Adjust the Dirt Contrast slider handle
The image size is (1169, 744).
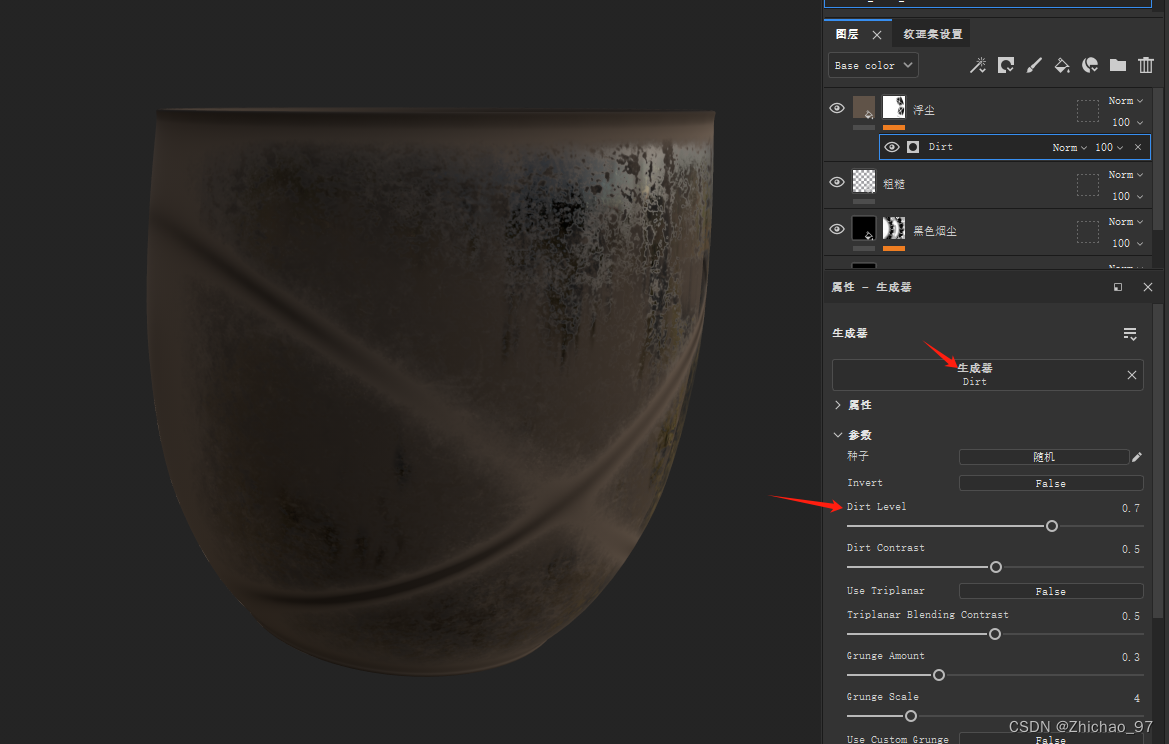(x=996, y=567)
